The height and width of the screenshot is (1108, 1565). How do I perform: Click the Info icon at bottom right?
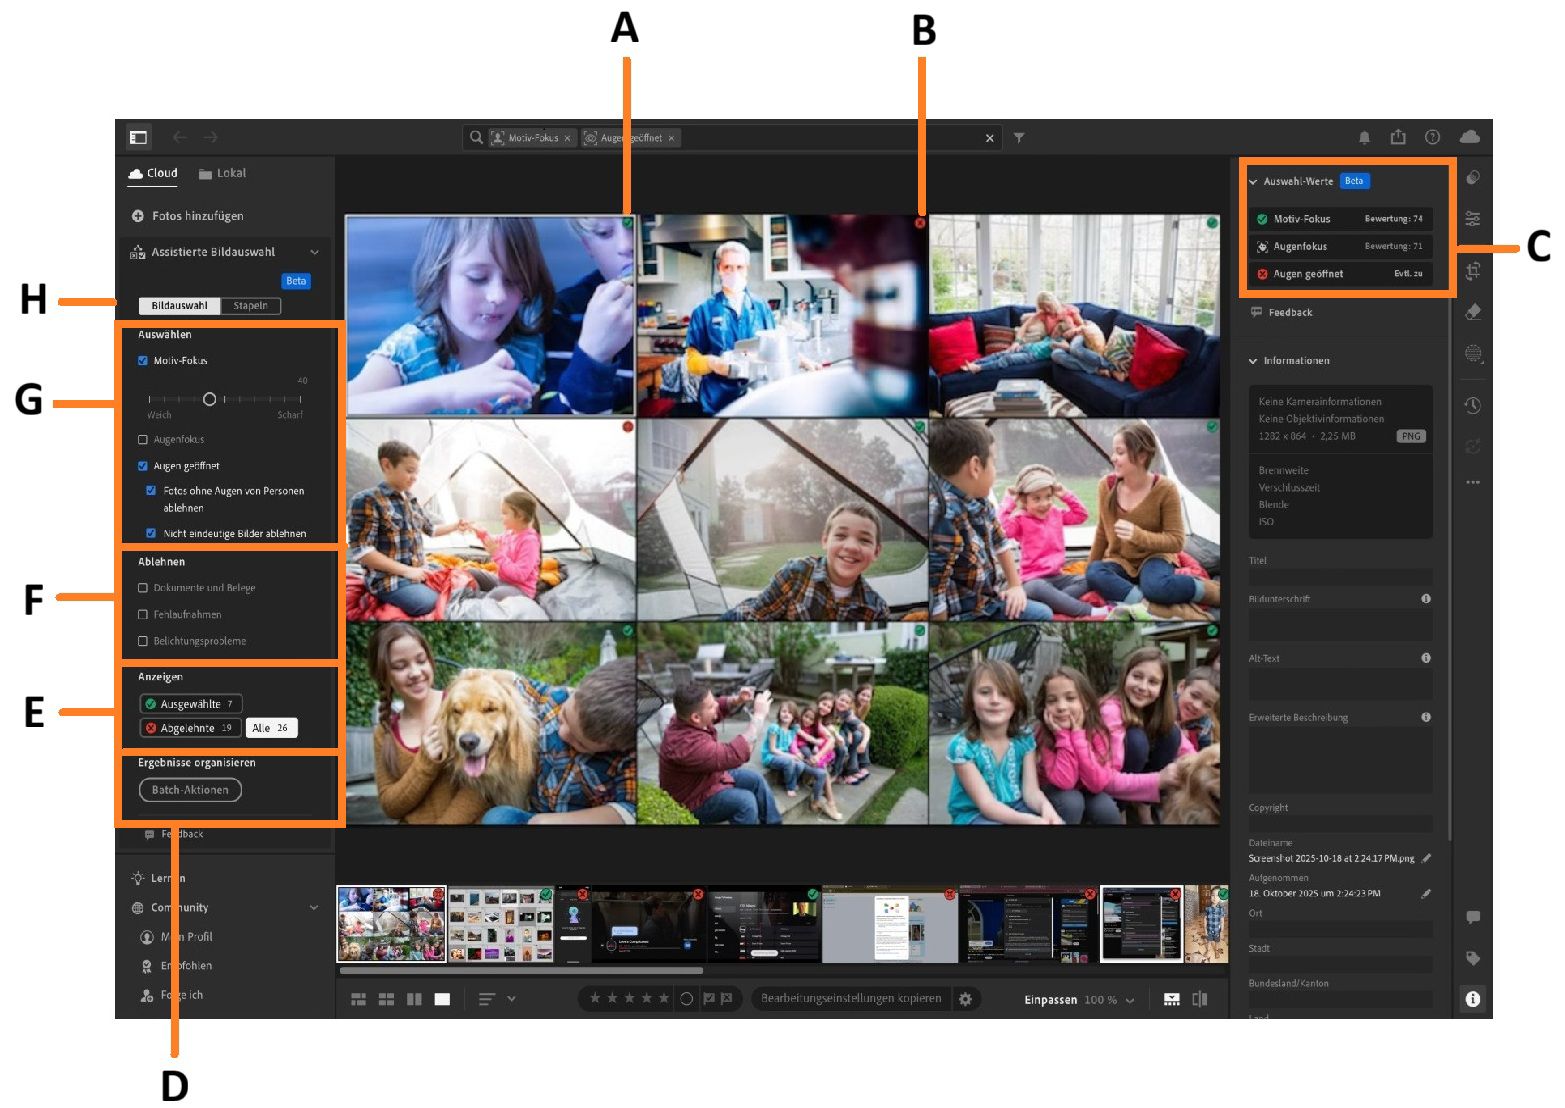[x=1473, y=998]
